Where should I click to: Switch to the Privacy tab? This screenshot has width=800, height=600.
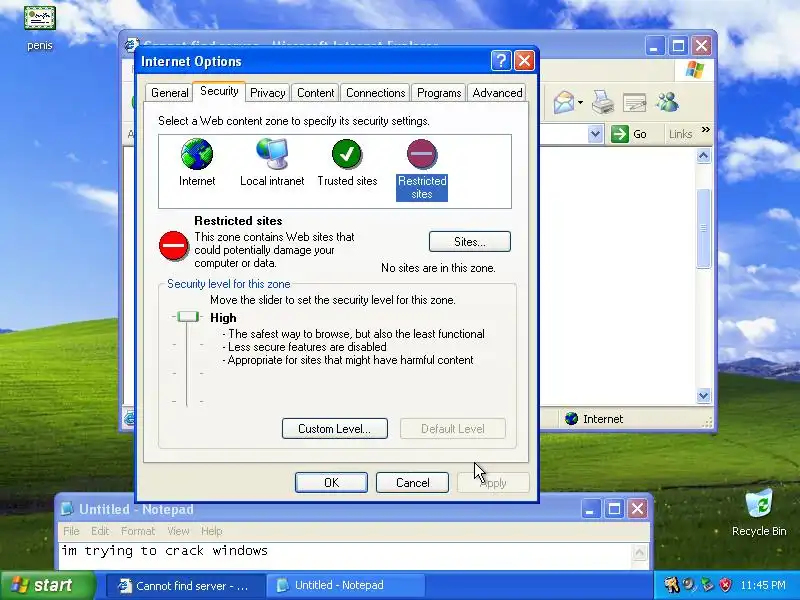click(x=267, y=93)
